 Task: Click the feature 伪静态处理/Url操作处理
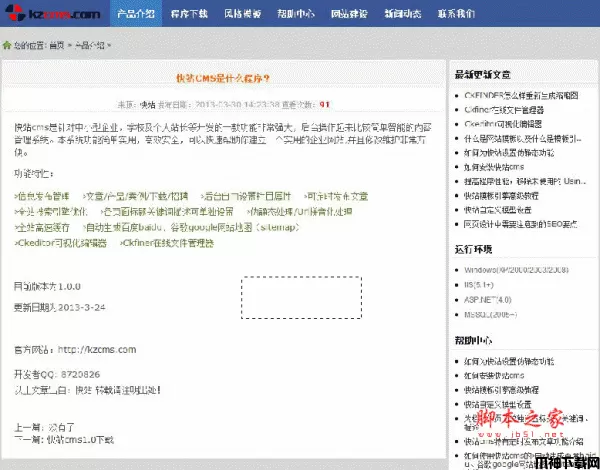click(299, 212)
